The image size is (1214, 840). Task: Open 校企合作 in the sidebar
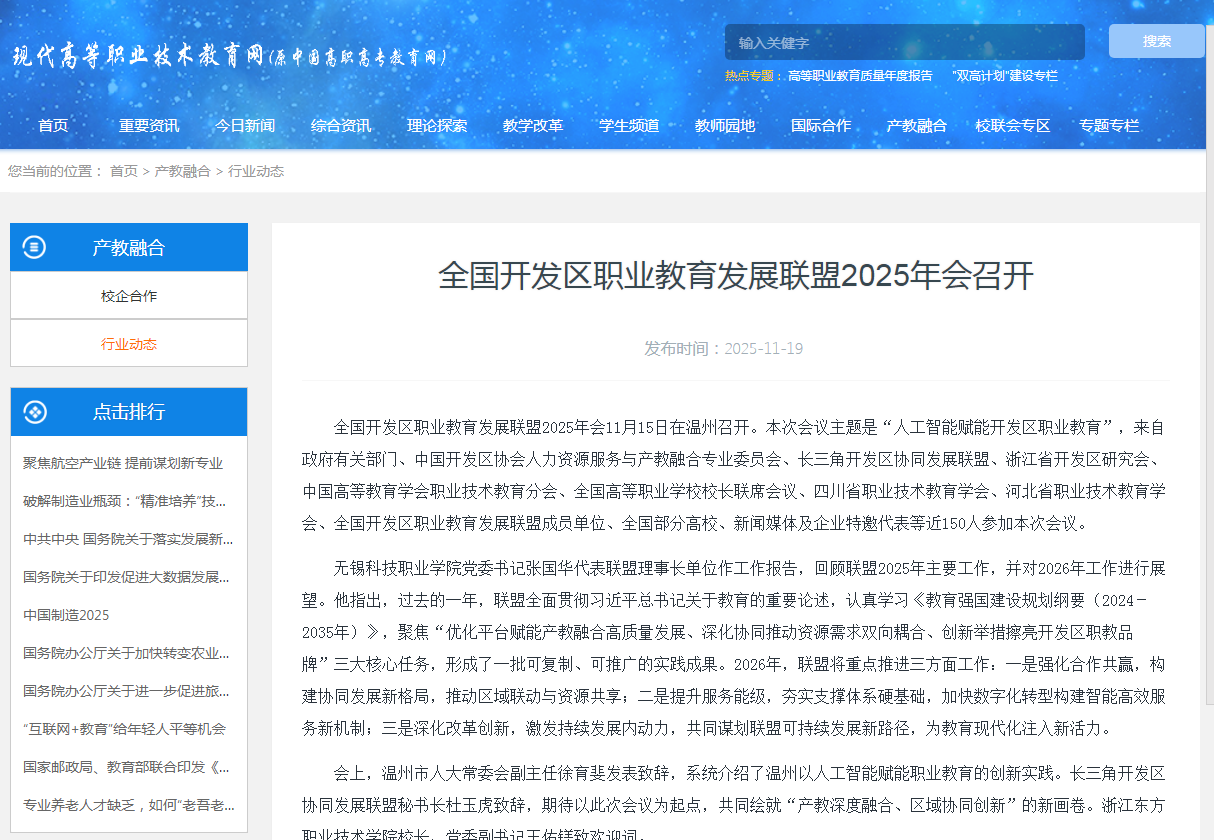coord(128,298)
